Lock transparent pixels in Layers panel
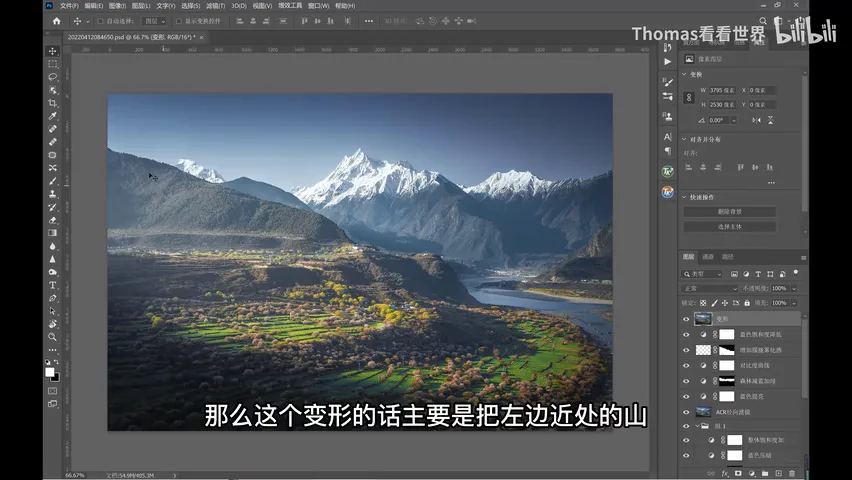Image resolution: width=852 pixels, height=480 pixels. point(703,303)
